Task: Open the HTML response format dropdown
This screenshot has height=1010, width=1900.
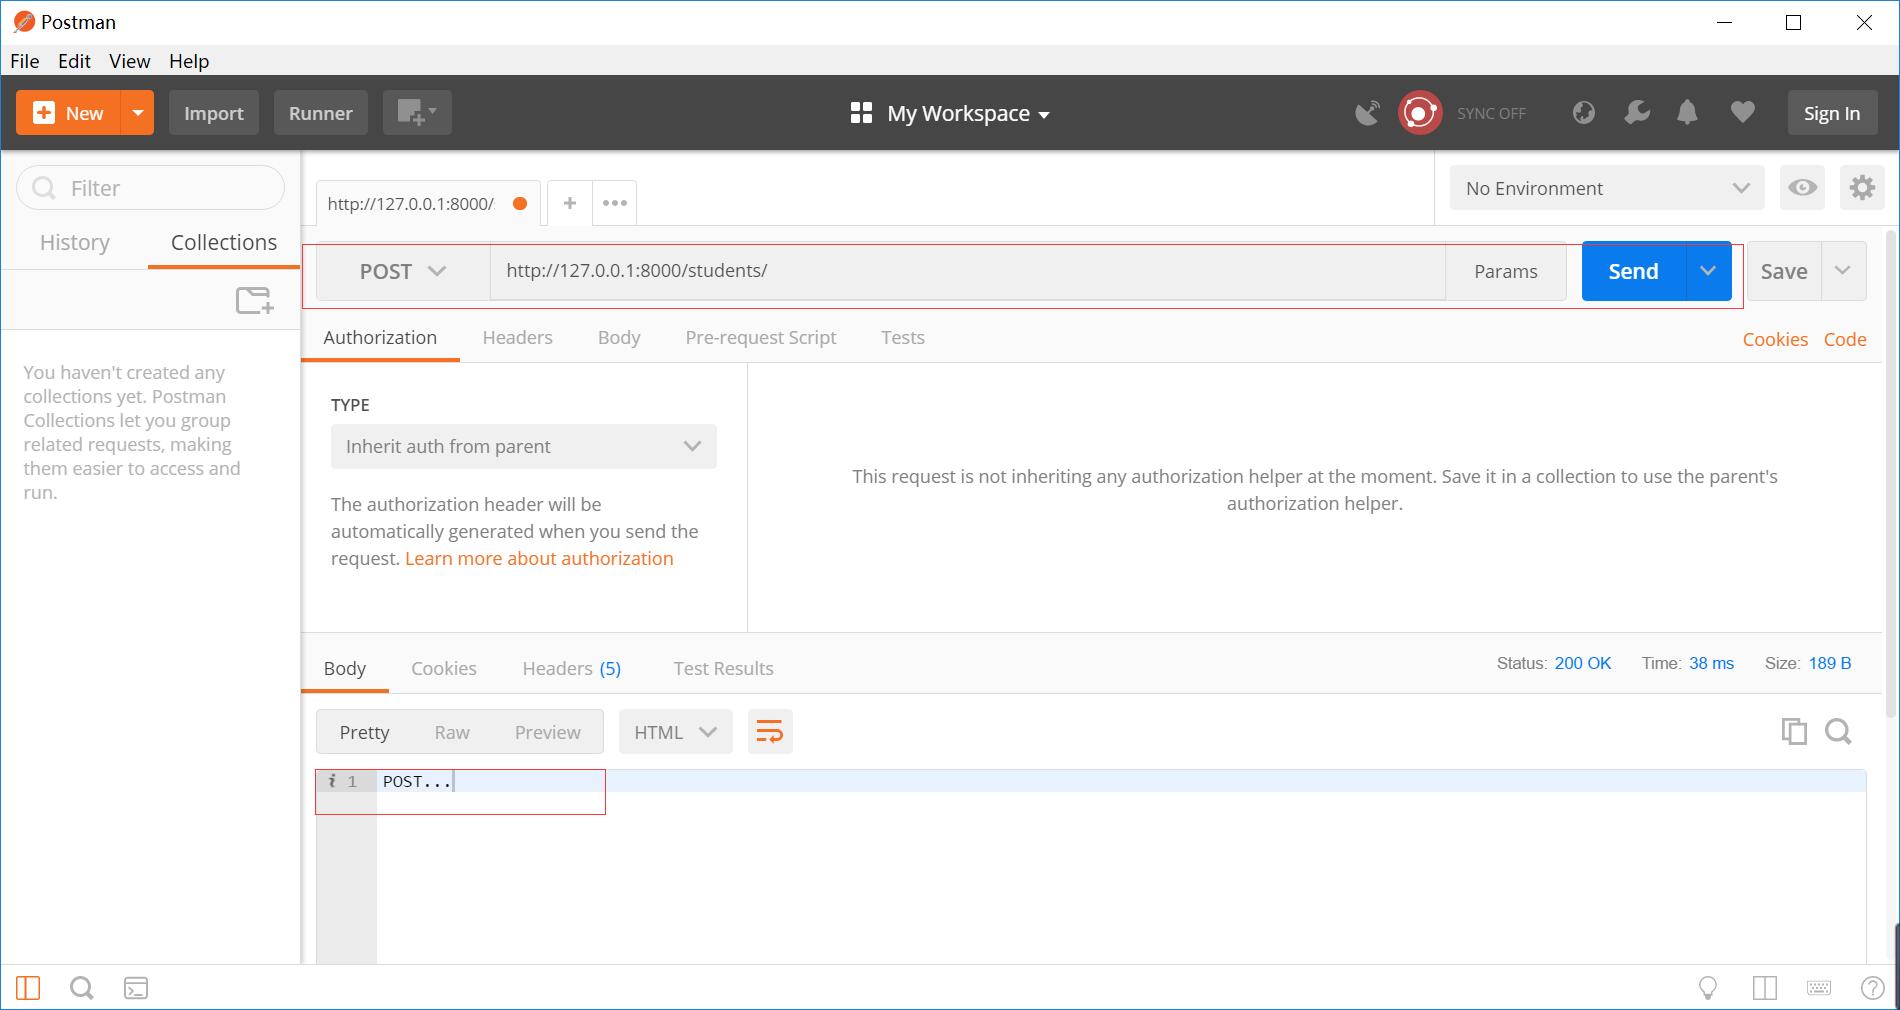Action: (x=676, y=732)
